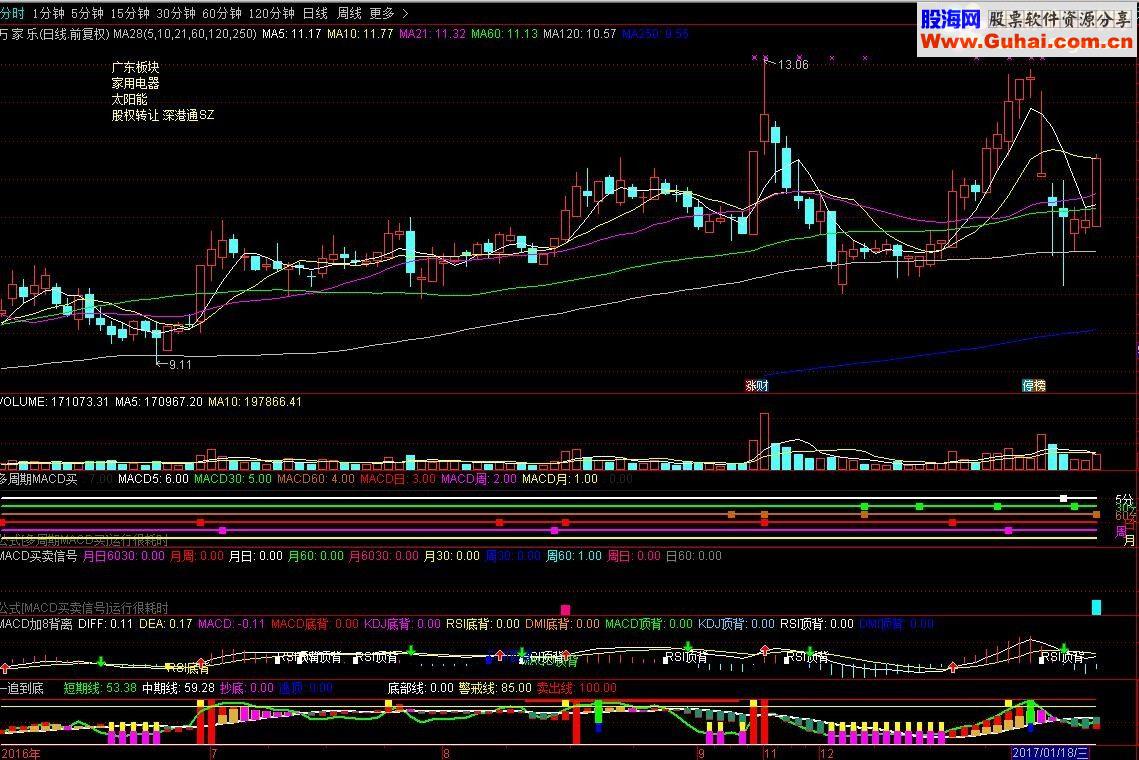This screenshot has height=760, width=1139.
Task: Click the MA21: 11.32 value
Action: pos(432,33)
